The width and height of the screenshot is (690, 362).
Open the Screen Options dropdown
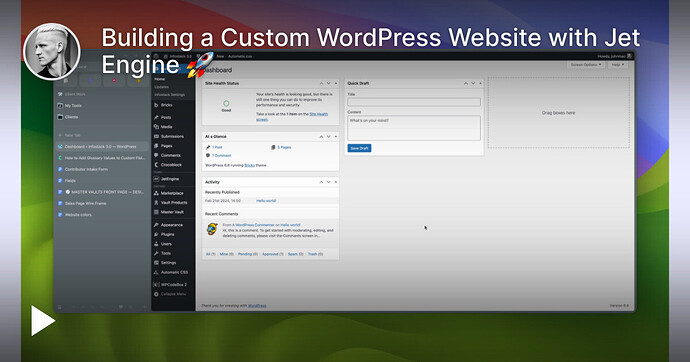pyautogui.click(x=586, y=65)
